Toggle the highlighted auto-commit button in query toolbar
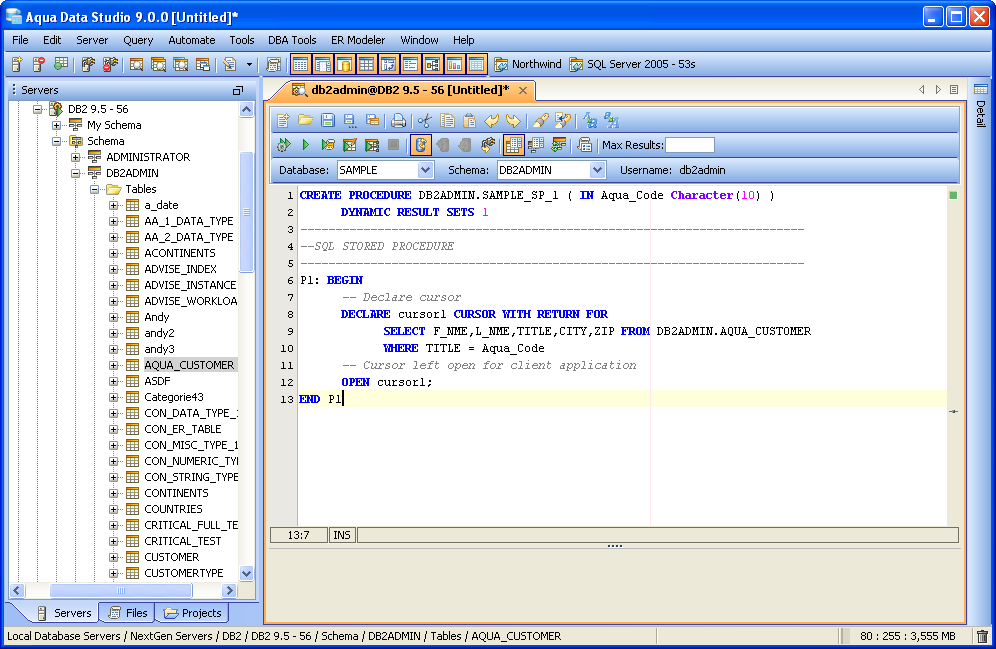996x649 pixels. click(x=421, y=145)
